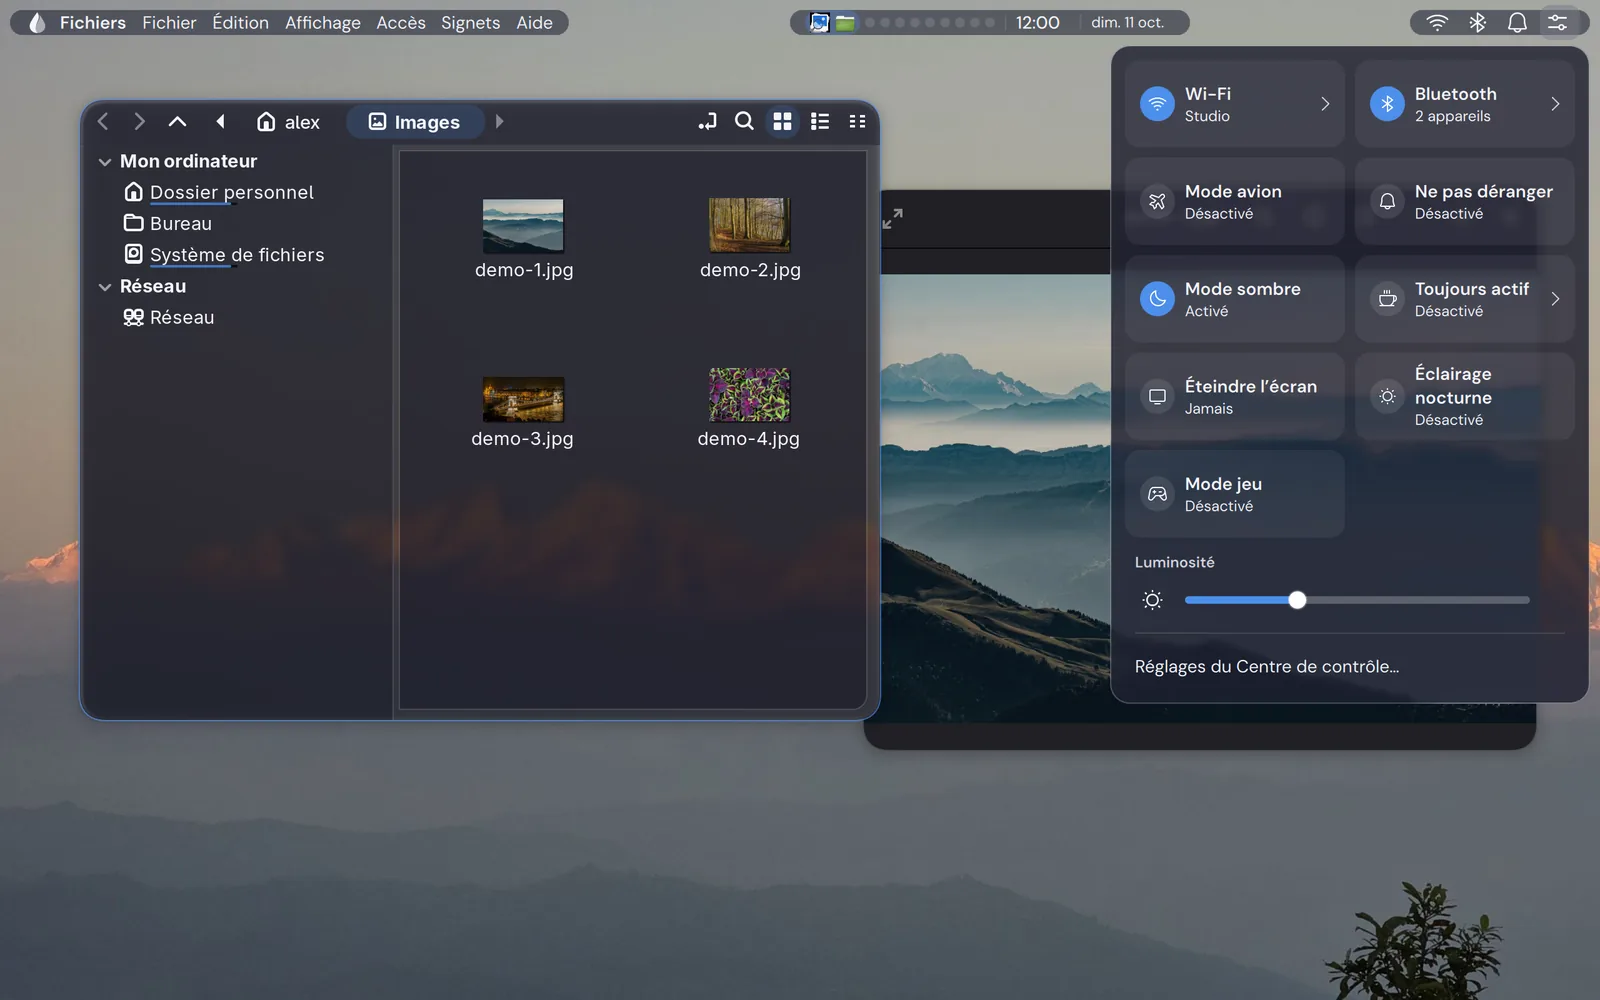Go forward in file manager history
This screenshot has height=1000, width=1600.
(139, 122)
